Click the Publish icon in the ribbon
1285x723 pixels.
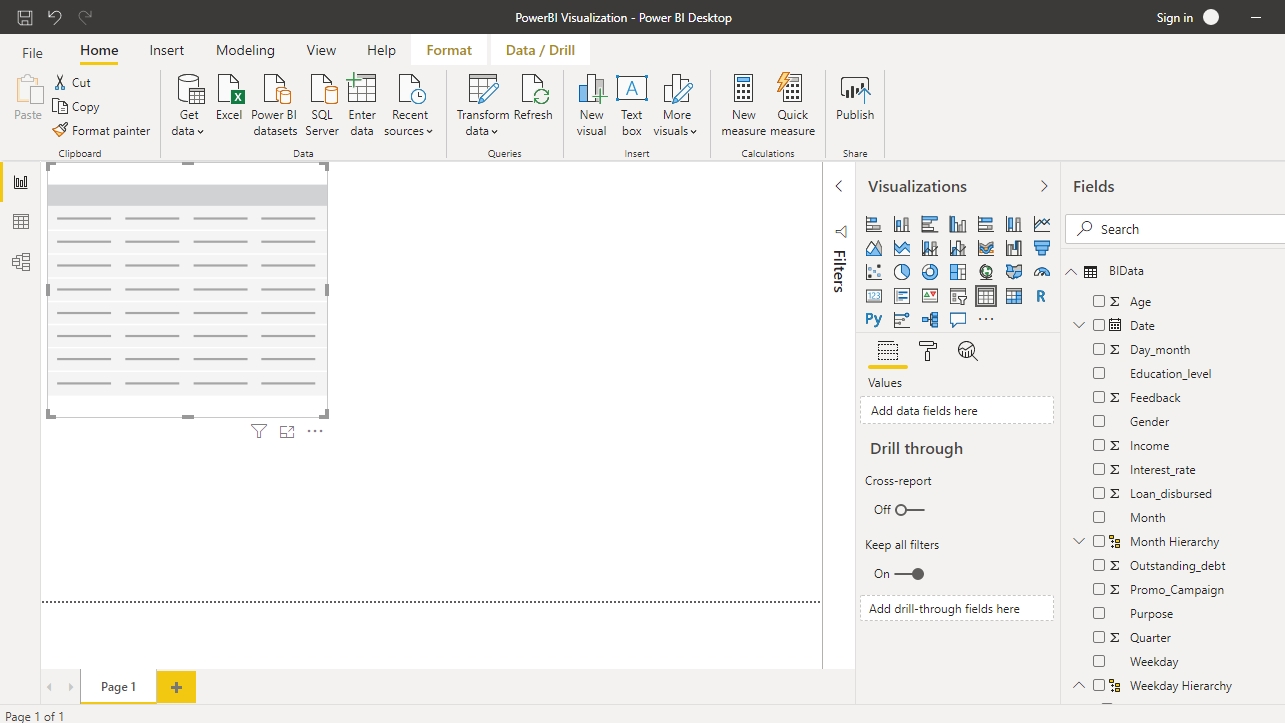(855, 90)
